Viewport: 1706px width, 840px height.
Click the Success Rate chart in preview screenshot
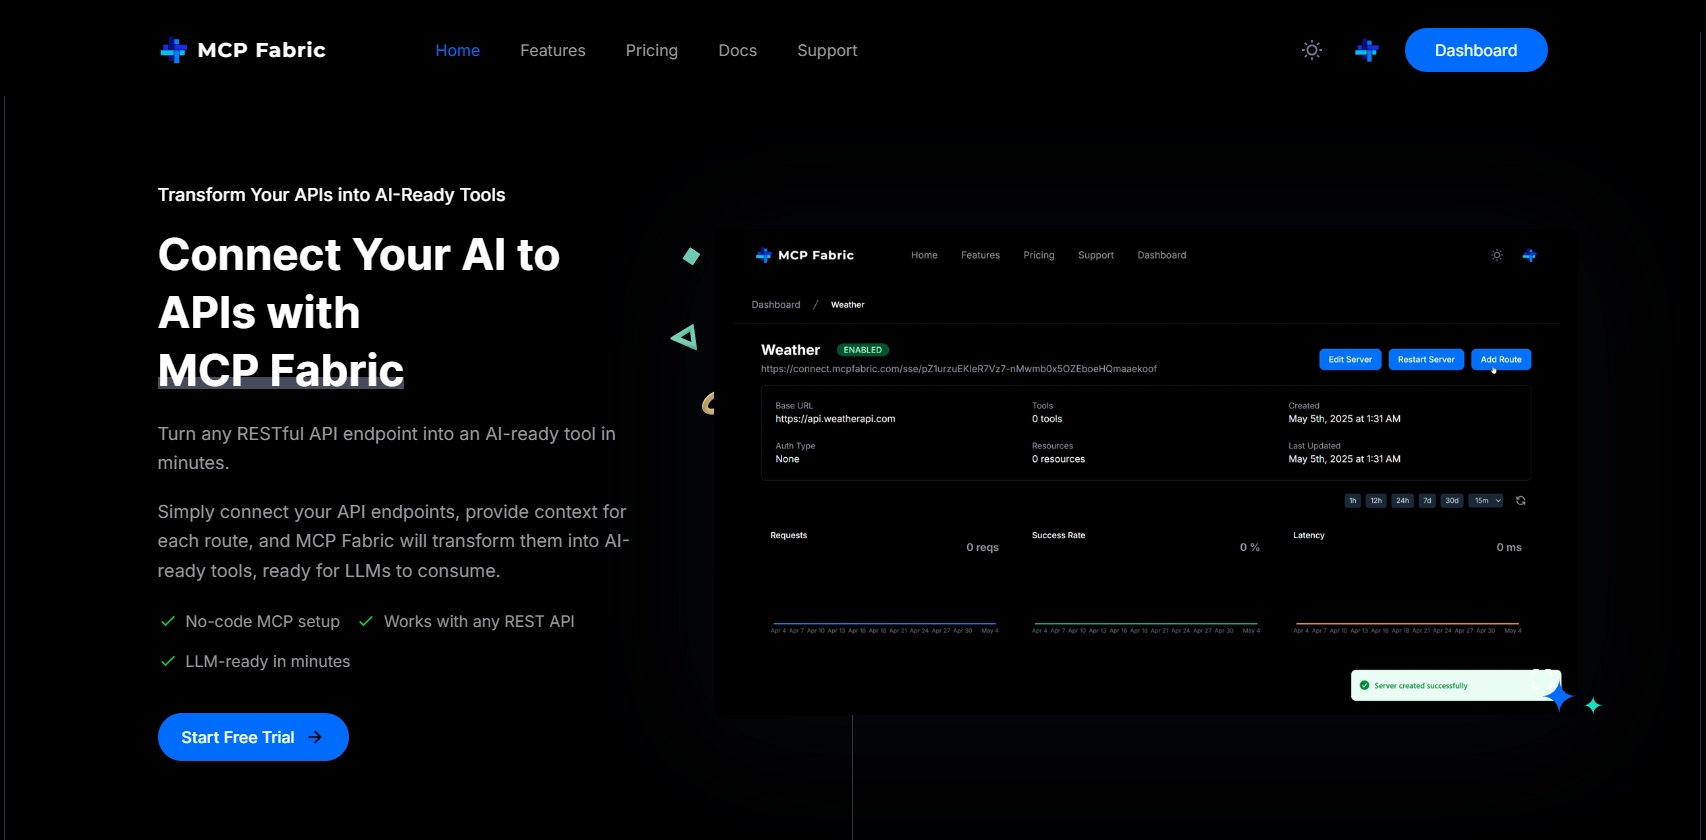tap(1146, 583)
